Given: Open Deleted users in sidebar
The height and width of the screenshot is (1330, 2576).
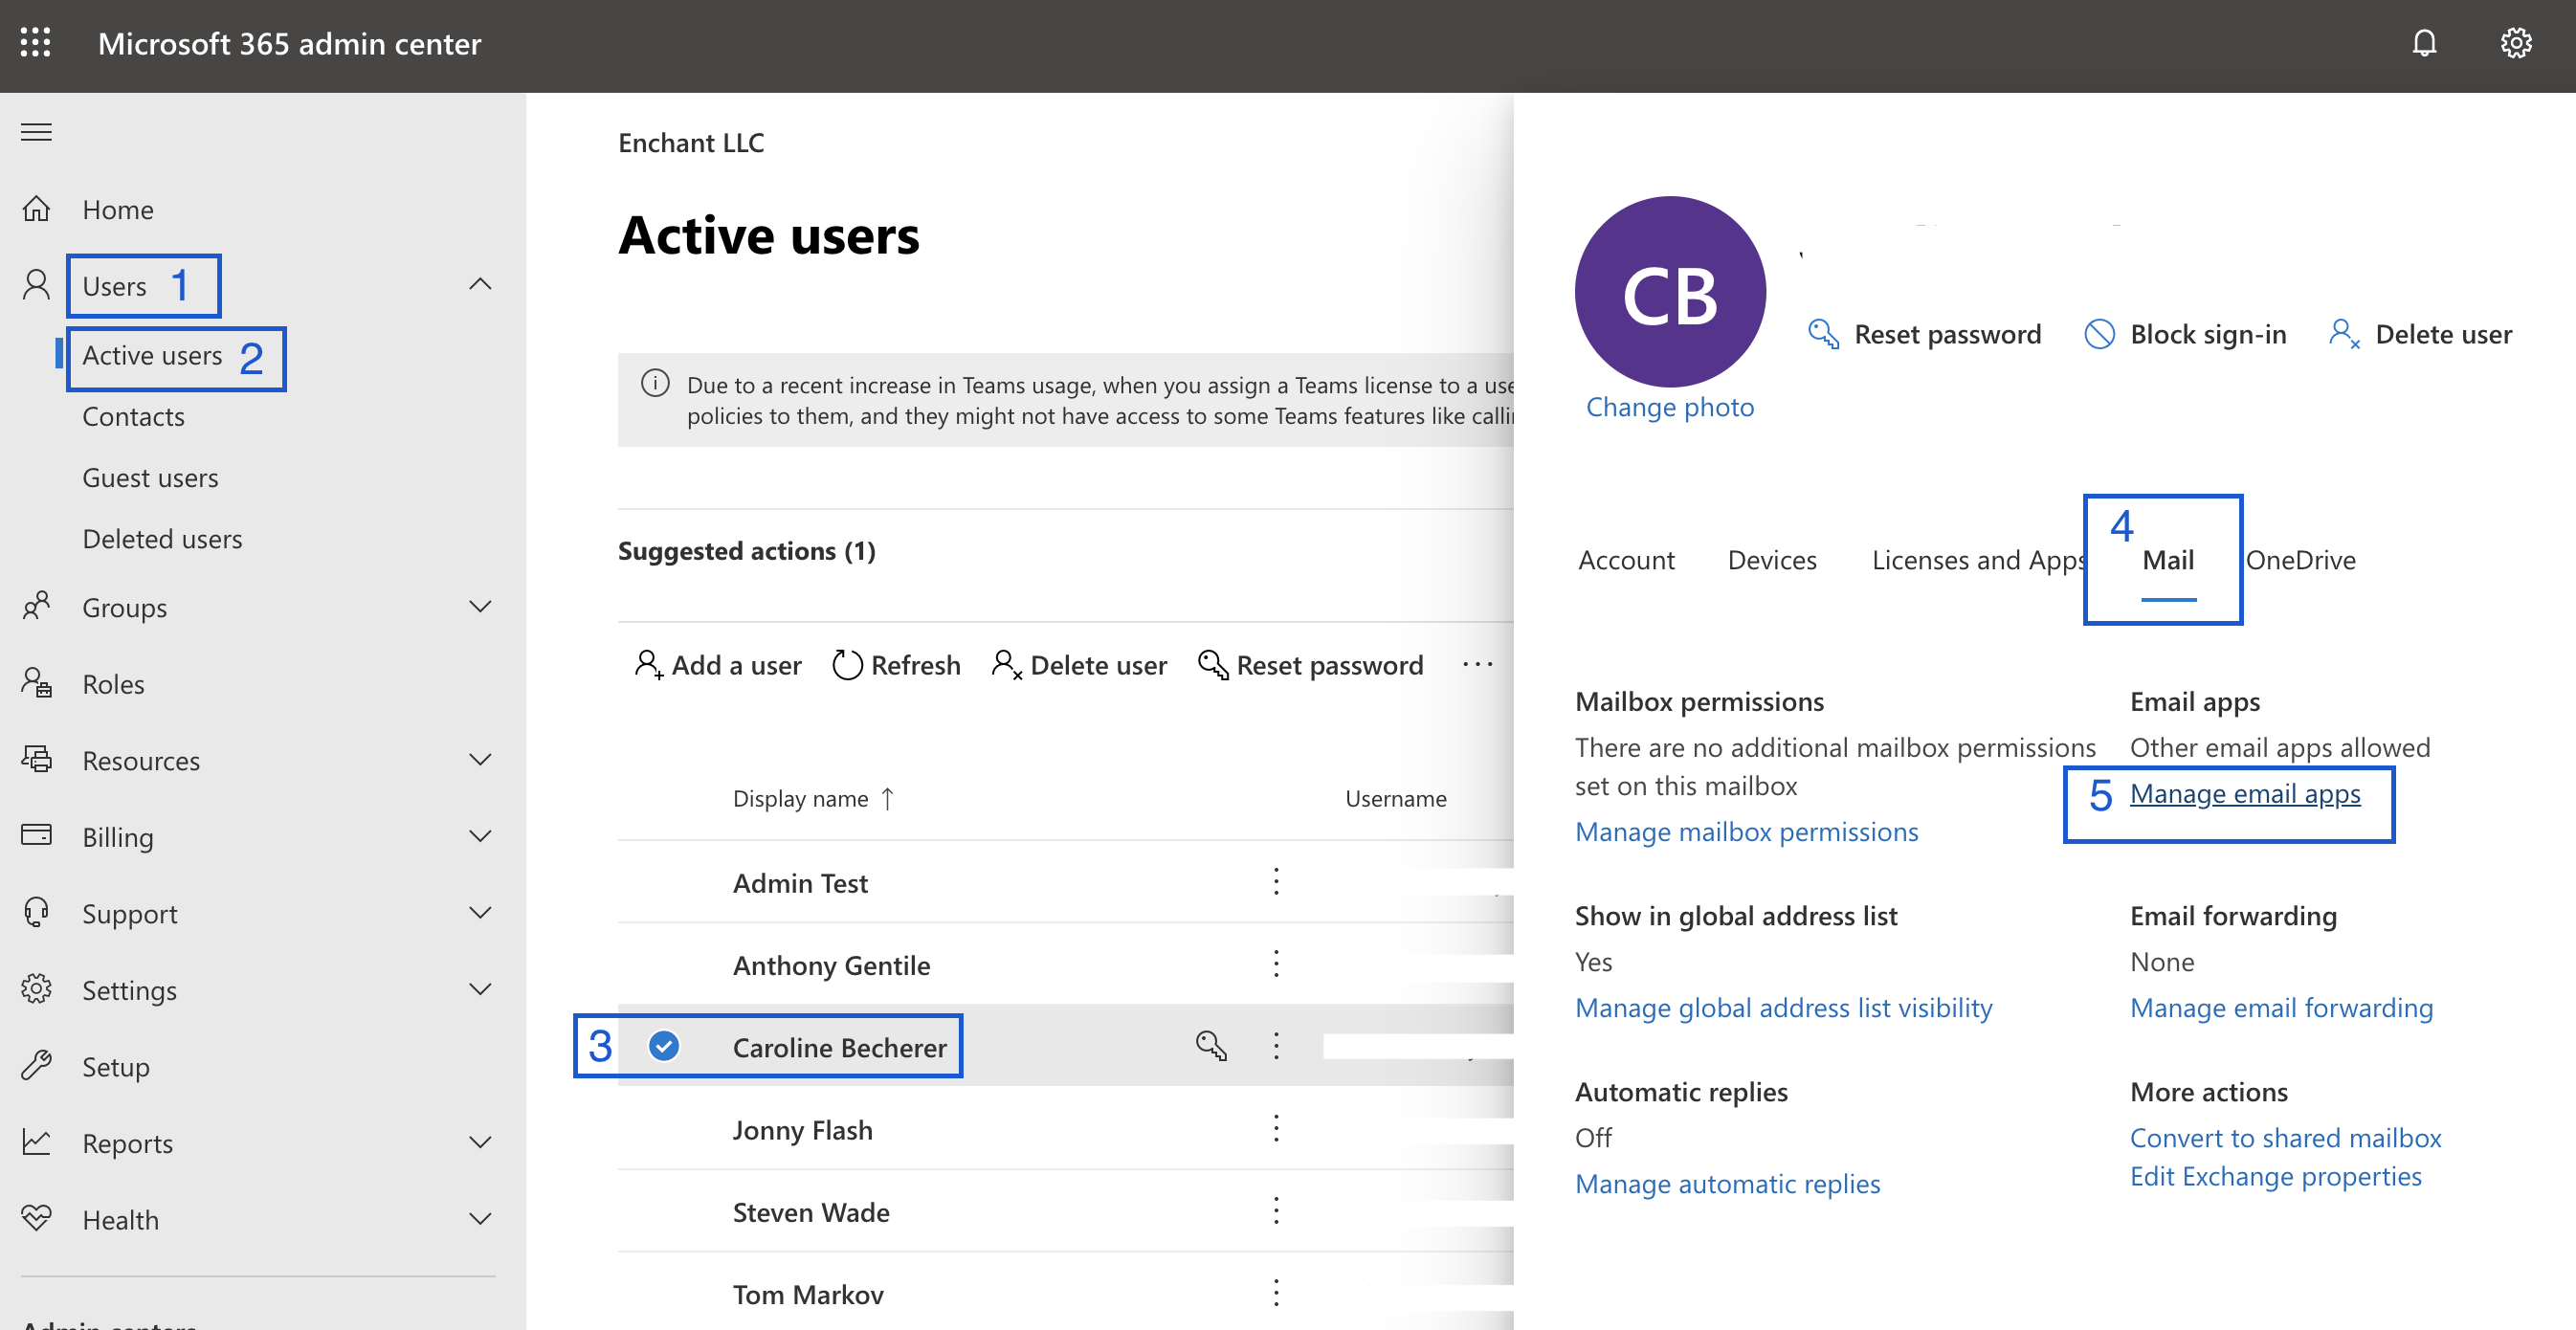Looking at the screenshot, I should tap(162, 539).
